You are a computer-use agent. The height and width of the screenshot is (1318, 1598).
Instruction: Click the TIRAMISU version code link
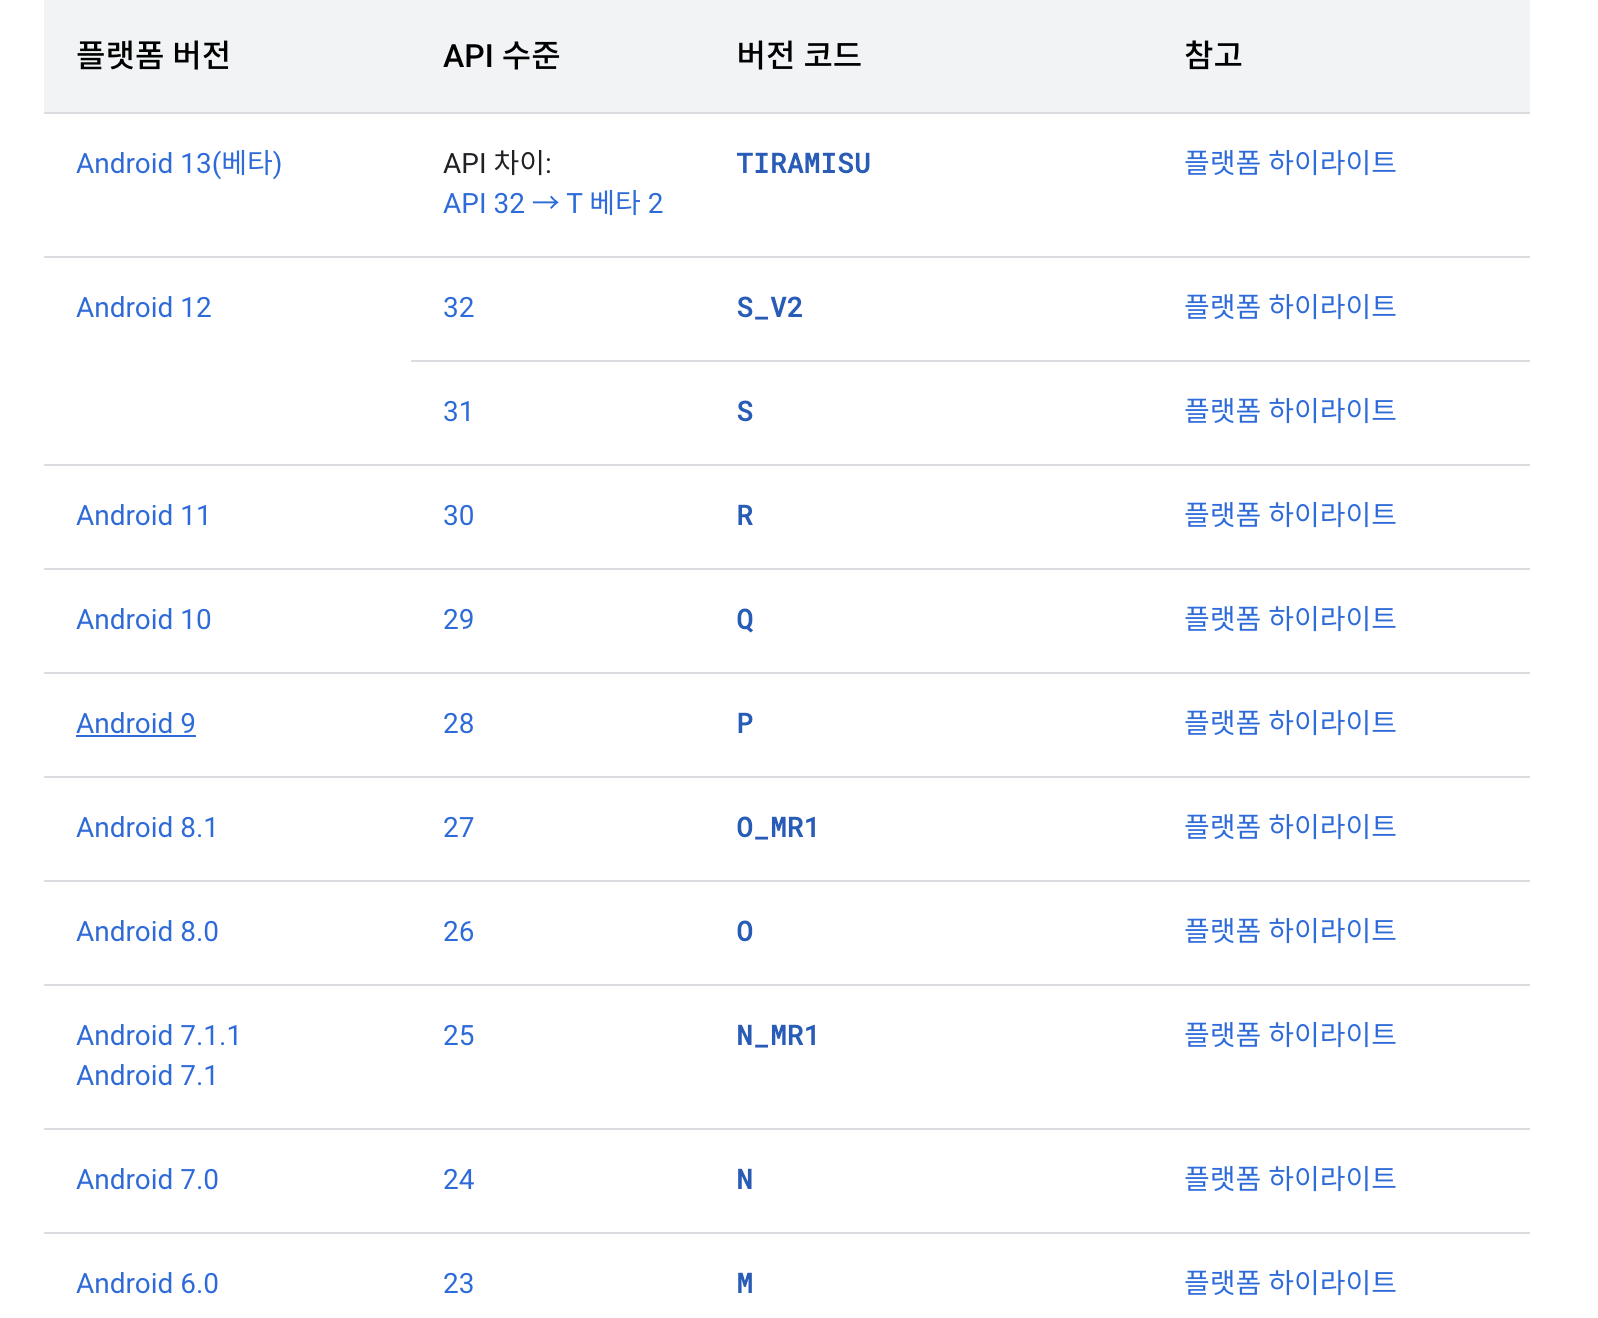[x=803, y=163]
